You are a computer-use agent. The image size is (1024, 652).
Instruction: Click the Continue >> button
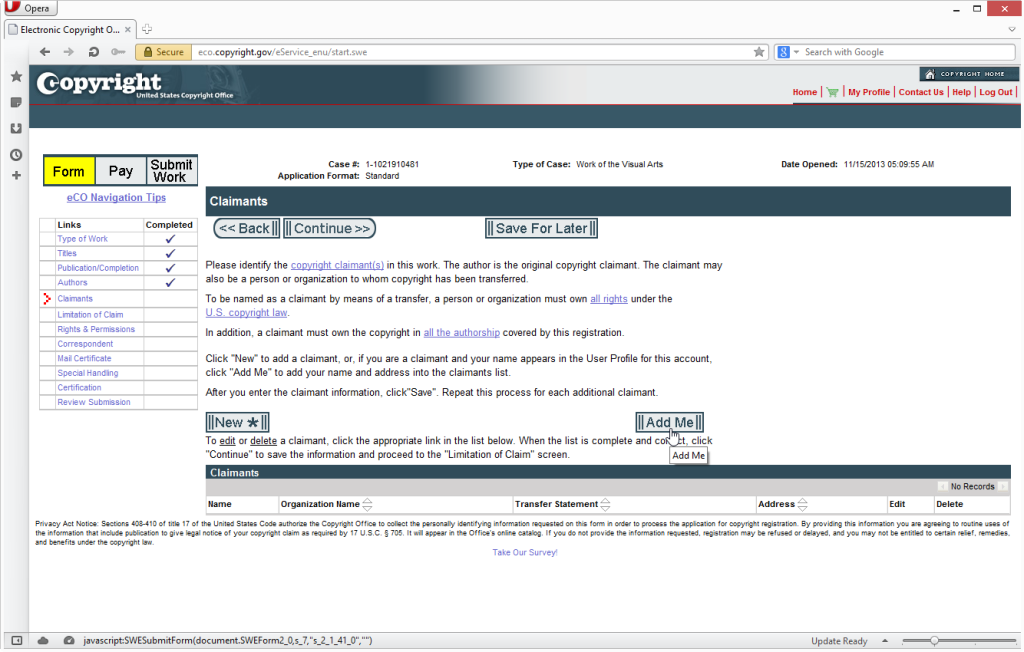(x=329, y=229)
